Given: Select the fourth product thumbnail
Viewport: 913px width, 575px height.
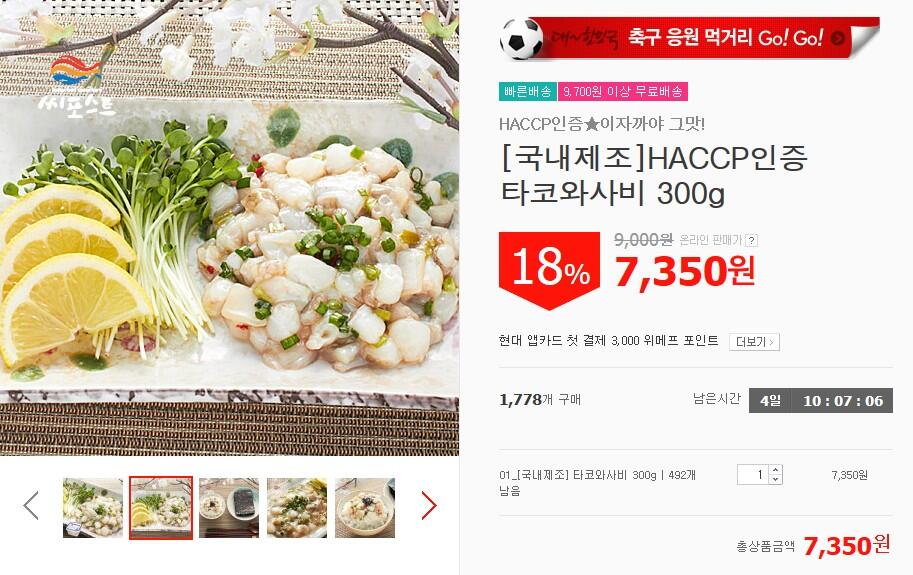Looking at the screenshot, I should [x=297, y=507].
